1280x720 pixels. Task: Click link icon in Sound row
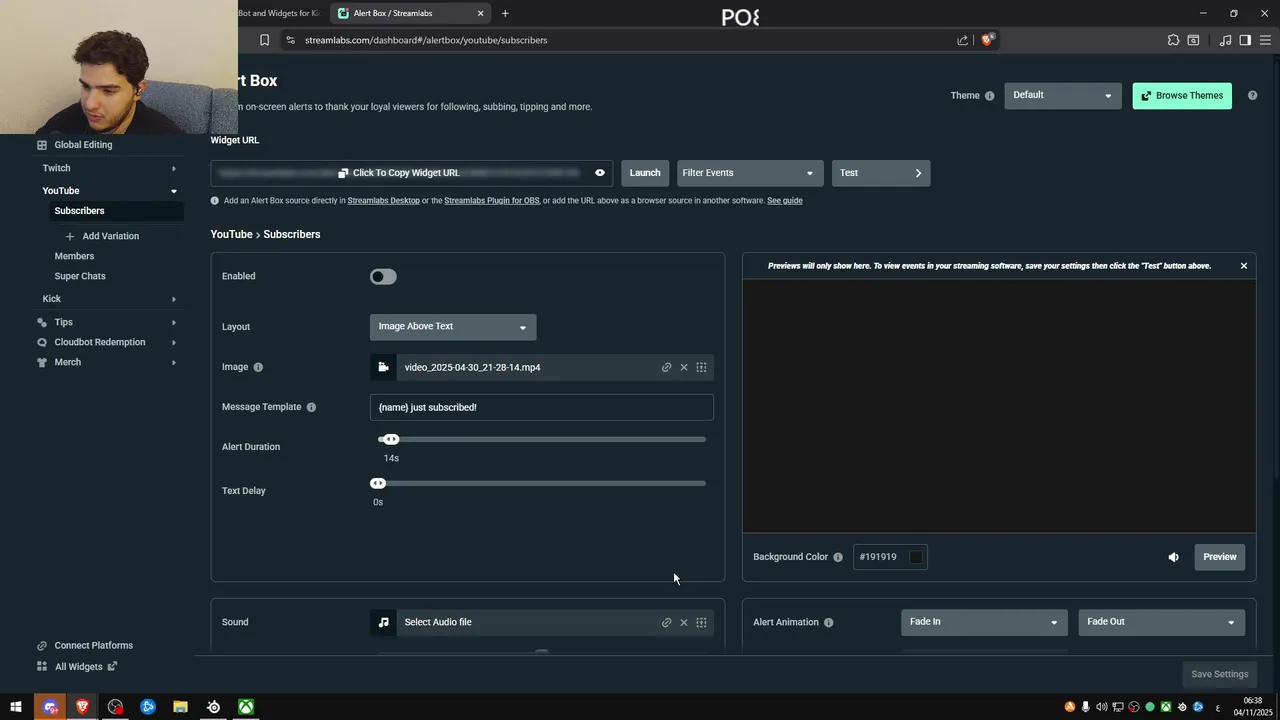666,622
